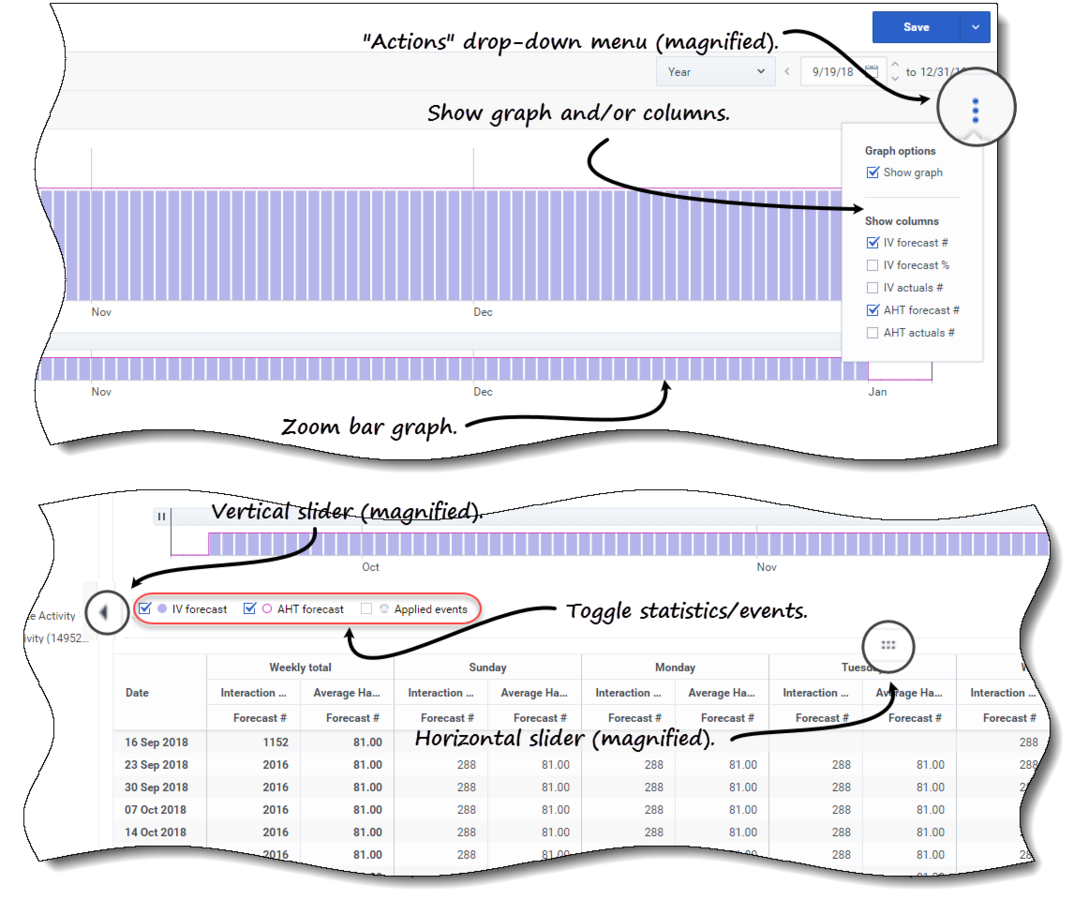Uncheck the Show graph checkbox
The image size is (1074, 900).
coord(873,173)
